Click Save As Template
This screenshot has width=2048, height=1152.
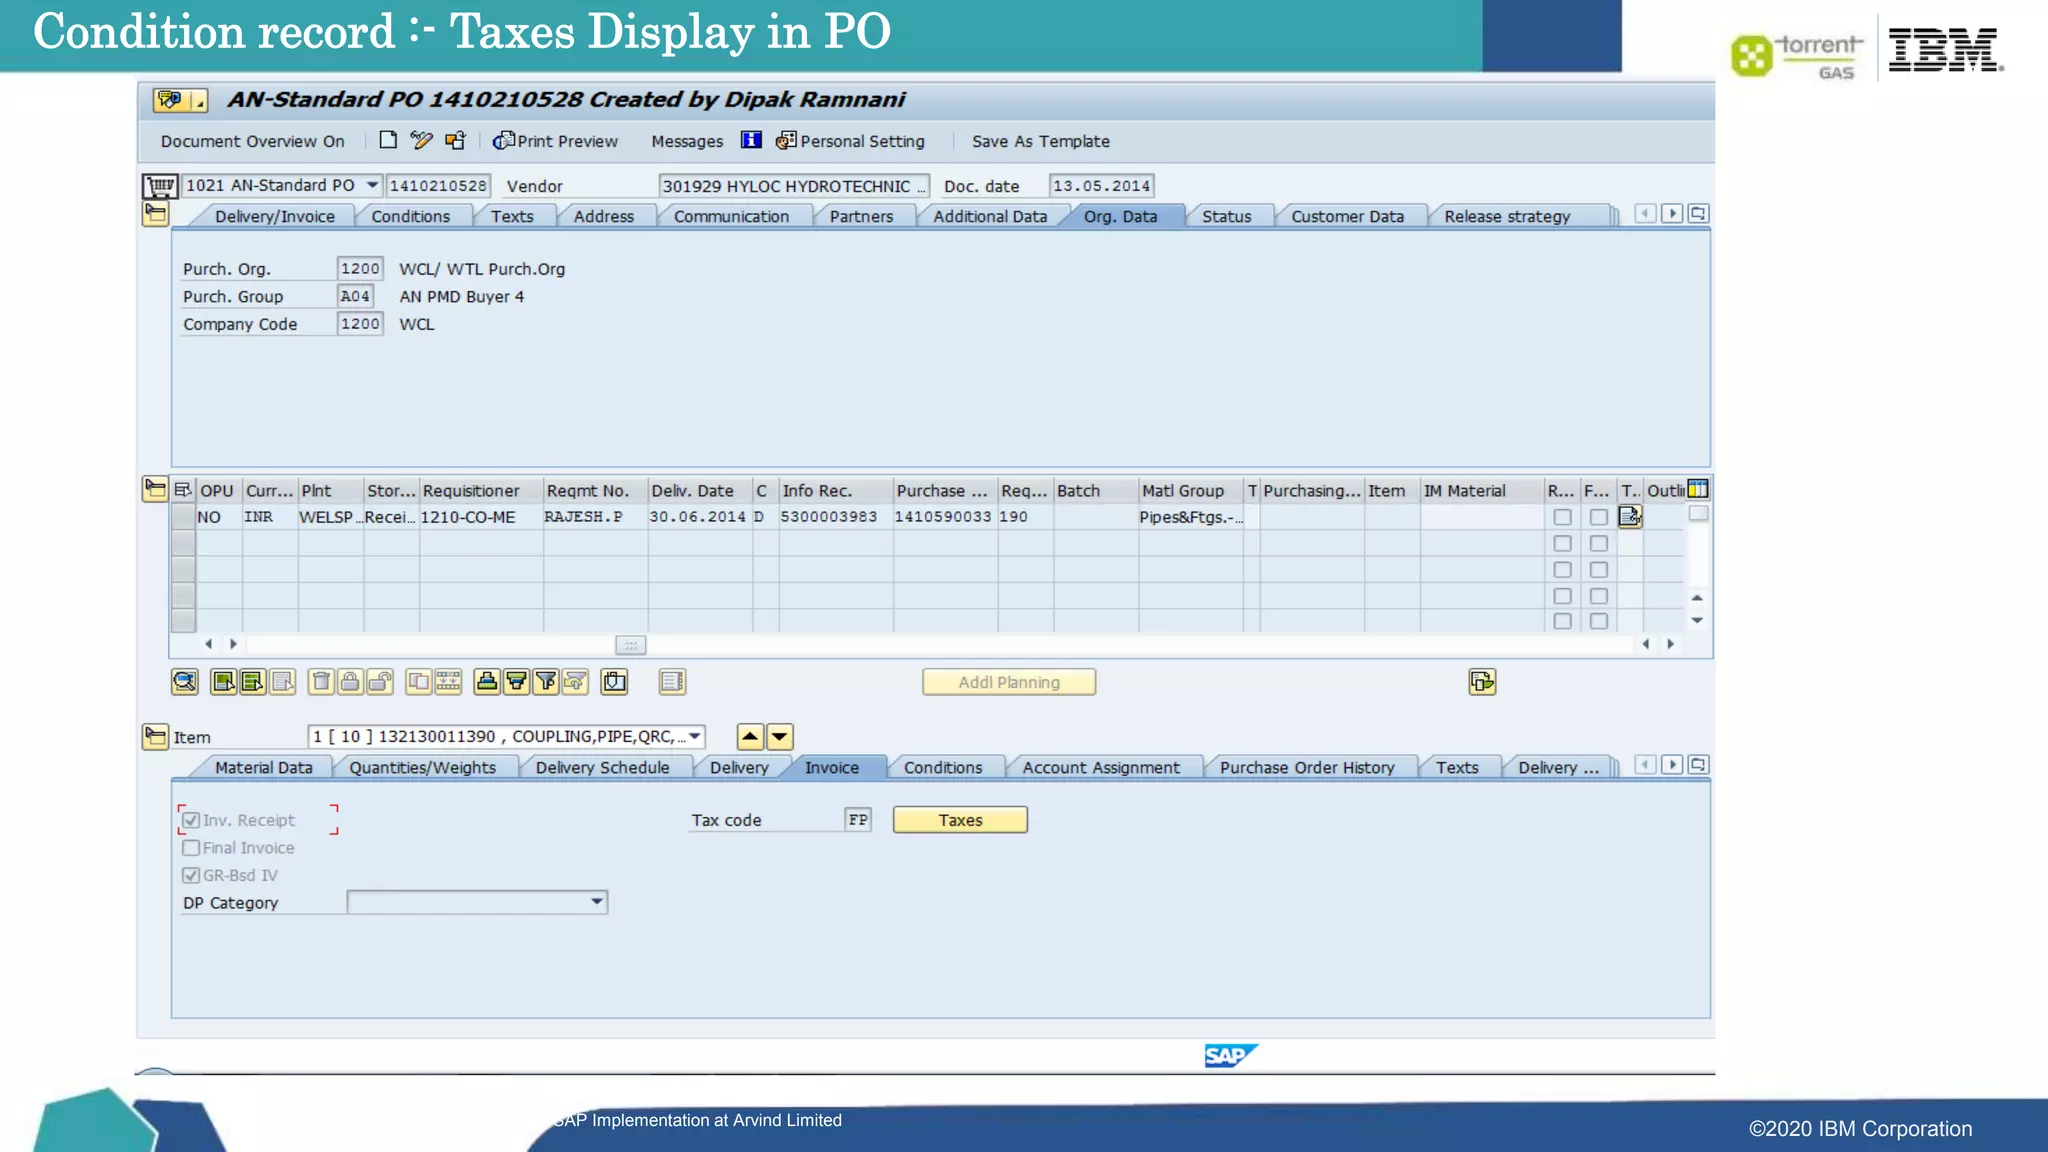click(1041, 141)
